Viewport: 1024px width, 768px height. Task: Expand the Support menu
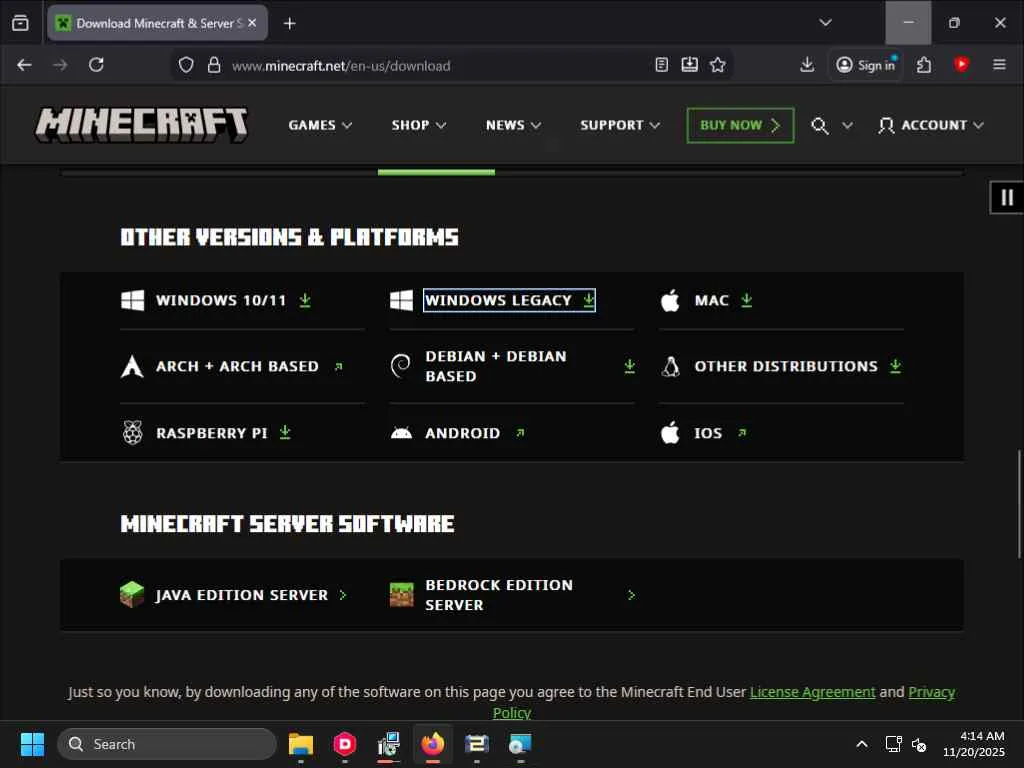pos(620,125)
